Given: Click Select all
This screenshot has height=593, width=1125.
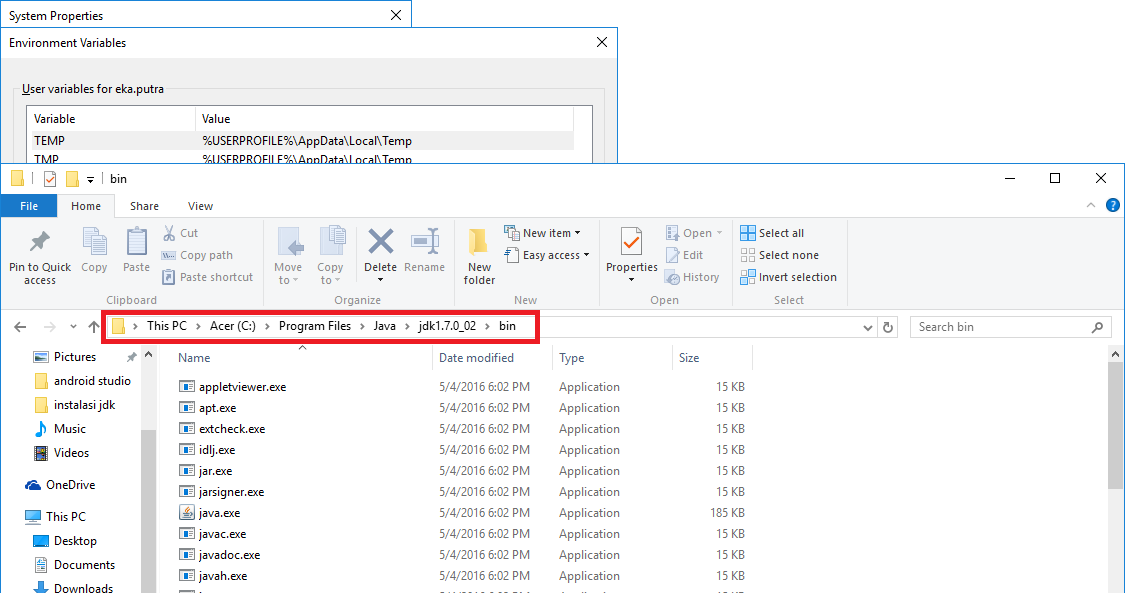Looking at the screenshot, I should pyautogui.click(x=772, y=233).
